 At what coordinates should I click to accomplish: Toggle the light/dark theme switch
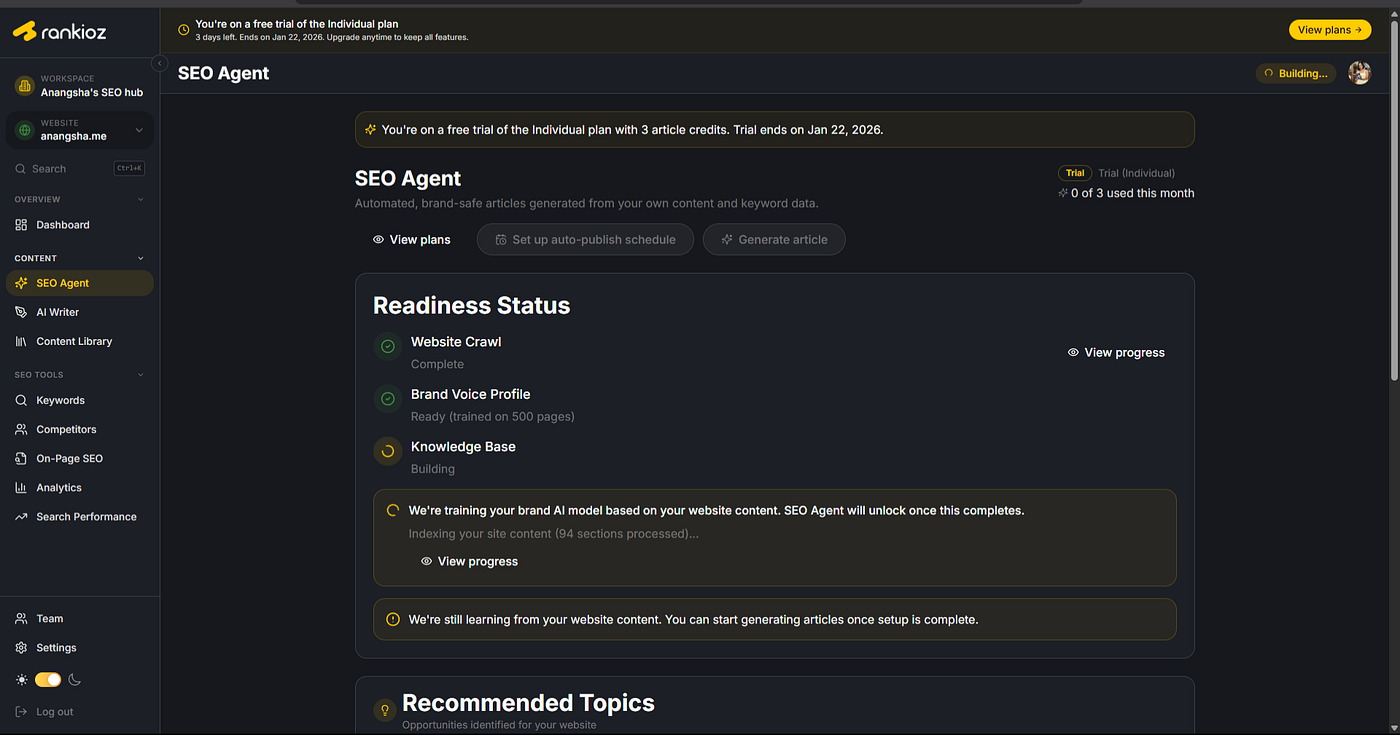pyautogui.click(x=48, y=680)
